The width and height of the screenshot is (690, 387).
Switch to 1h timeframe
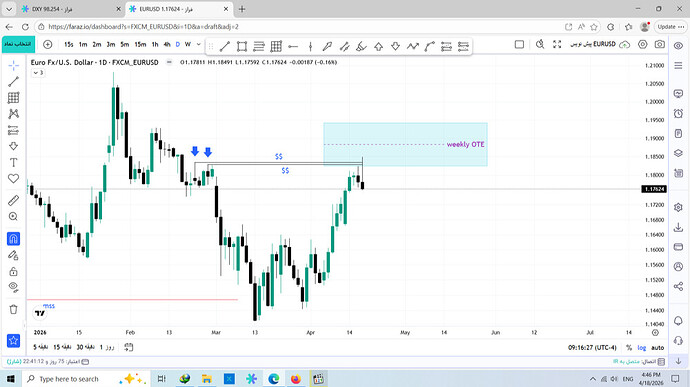click(155, 44)
